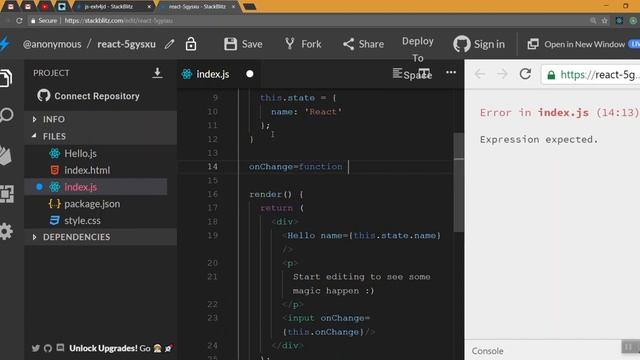Viewport: 640px width, 360px height.
Task: Expand the DEPENDENCIES section
Action: (100, 237)
